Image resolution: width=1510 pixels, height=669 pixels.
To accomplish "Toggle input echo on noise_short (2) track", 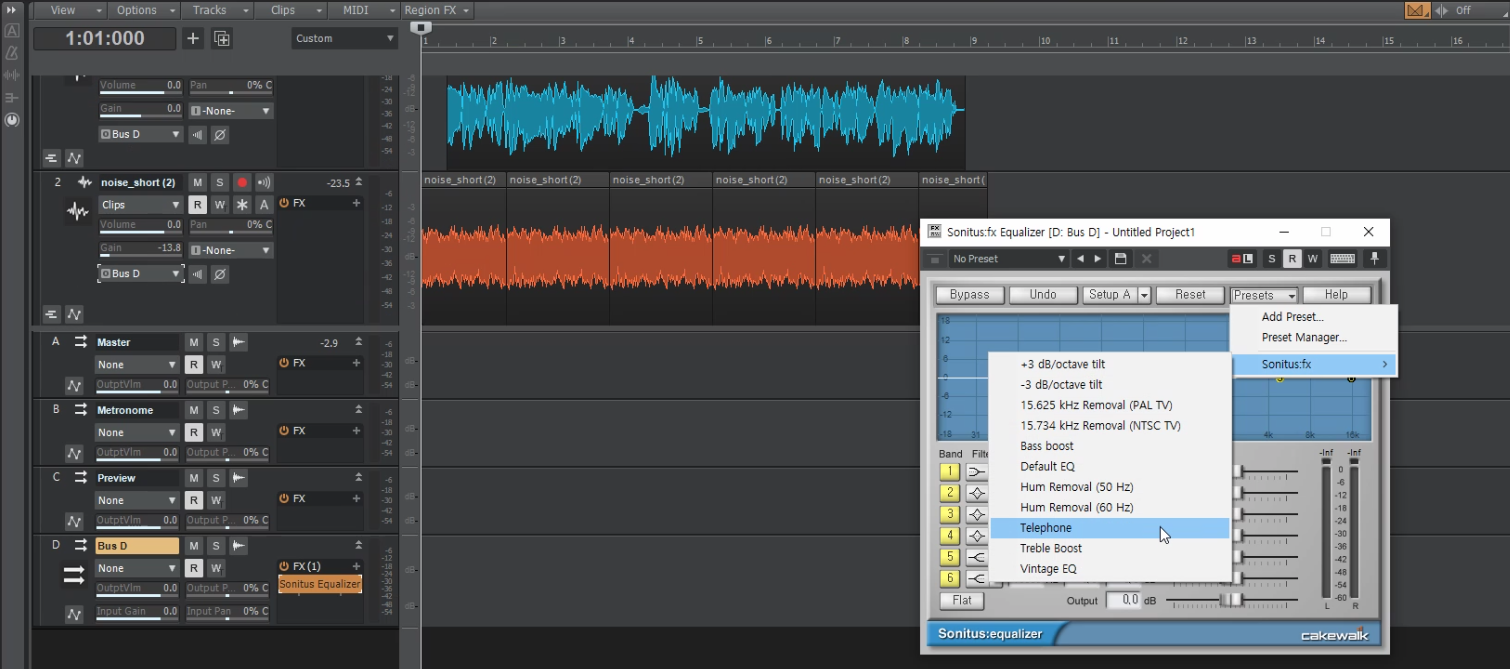I will click(x=264, y=183).
